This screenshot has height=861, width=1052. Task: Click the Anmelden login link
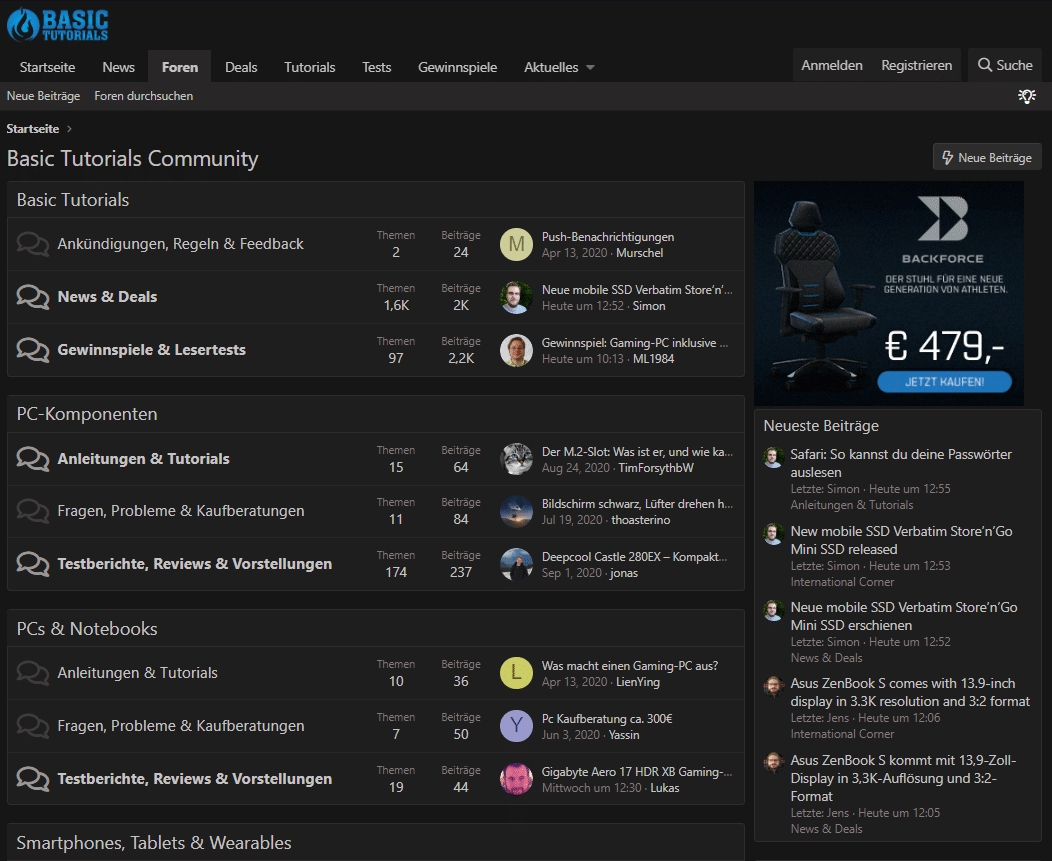(832, 65)
